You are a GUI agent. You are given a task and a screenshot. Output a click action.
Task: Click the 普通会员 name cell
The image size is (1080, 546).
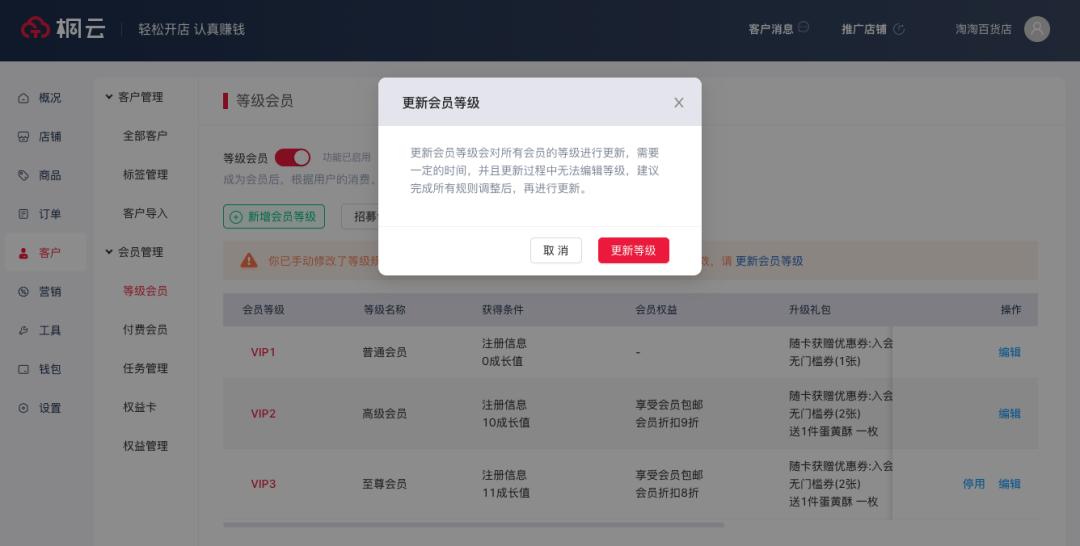pos(384,353)
